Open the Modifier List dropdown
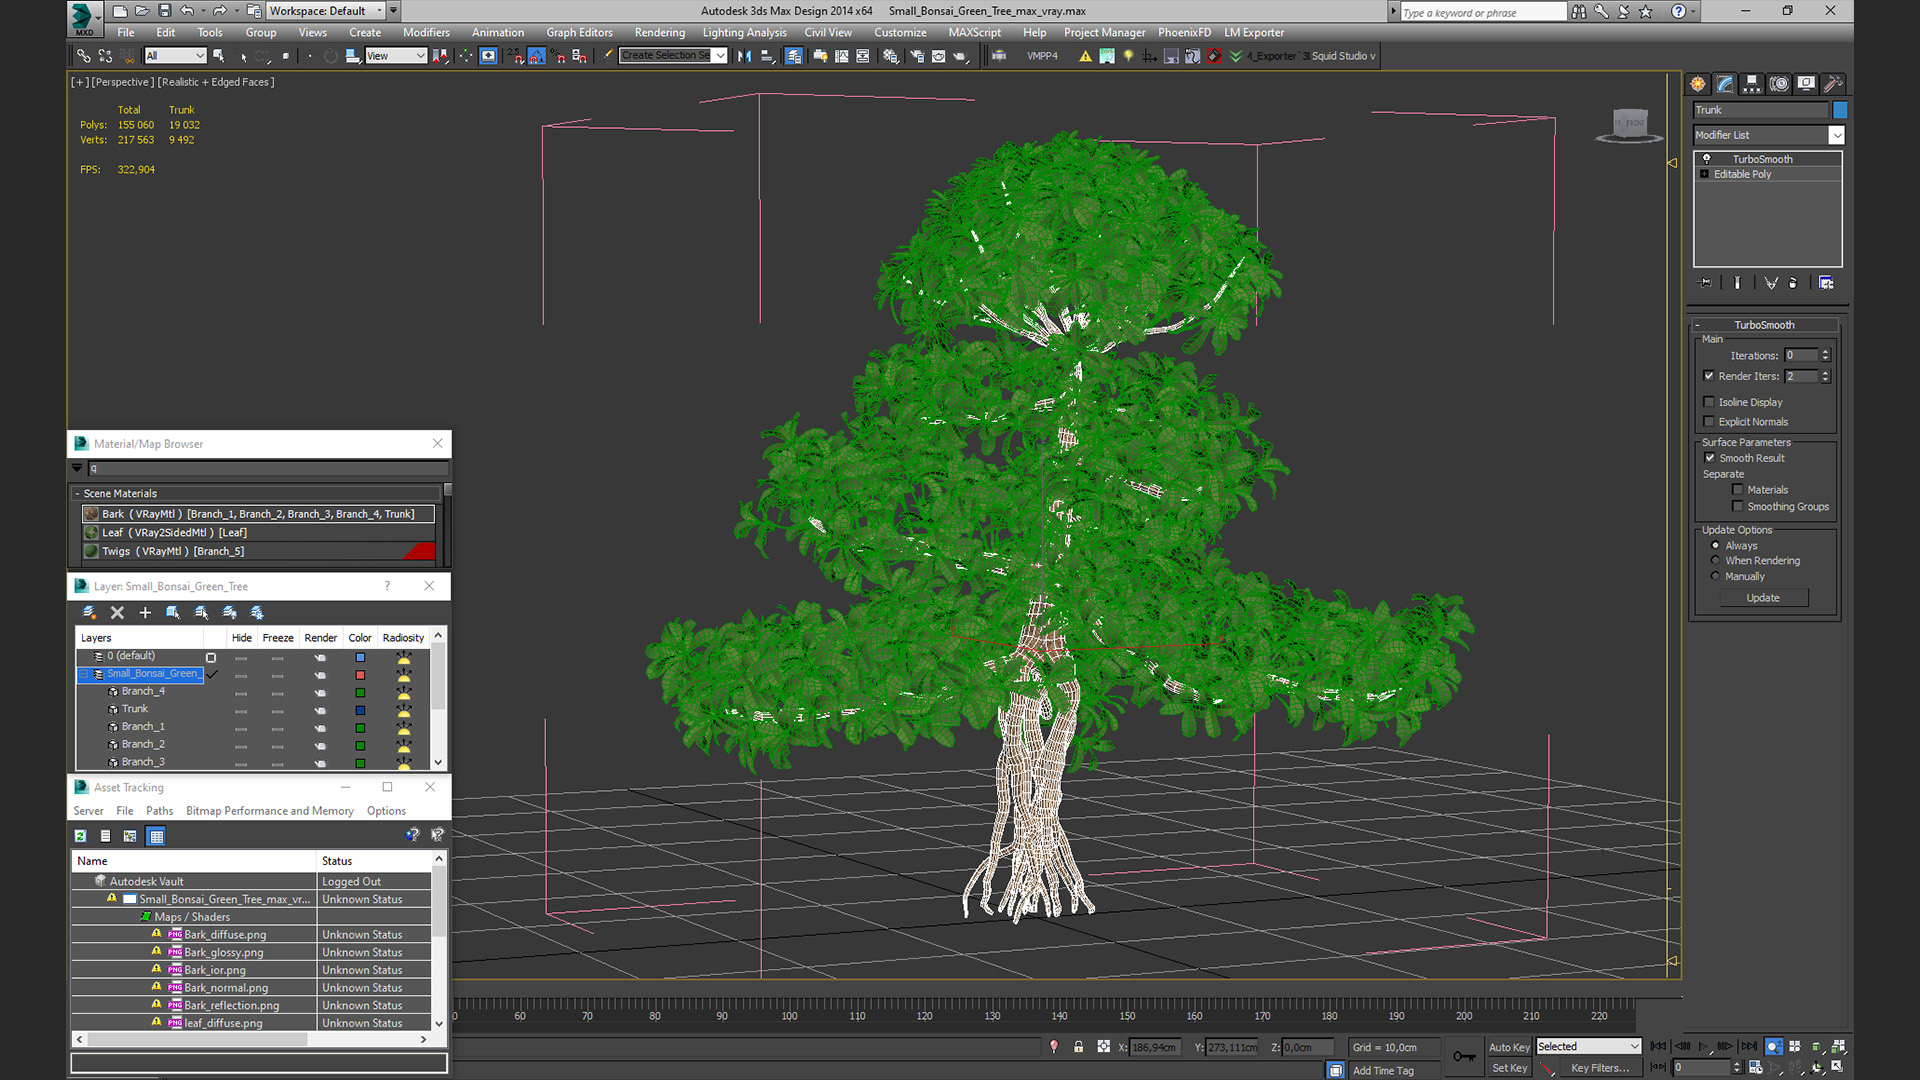The width and height of the screenshot is (1920, 1080). point(1836,135)
